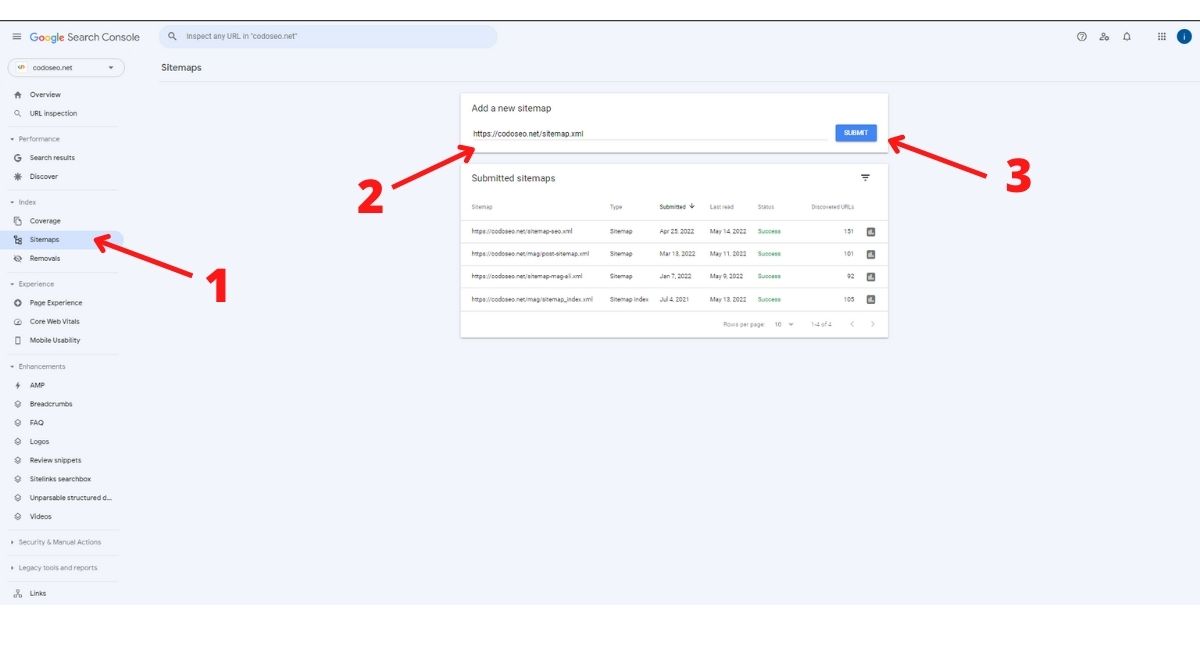The height and width of the screenshot is (650, 1200).
Task: Open the account avatar menu
Action: point(1184,37)
